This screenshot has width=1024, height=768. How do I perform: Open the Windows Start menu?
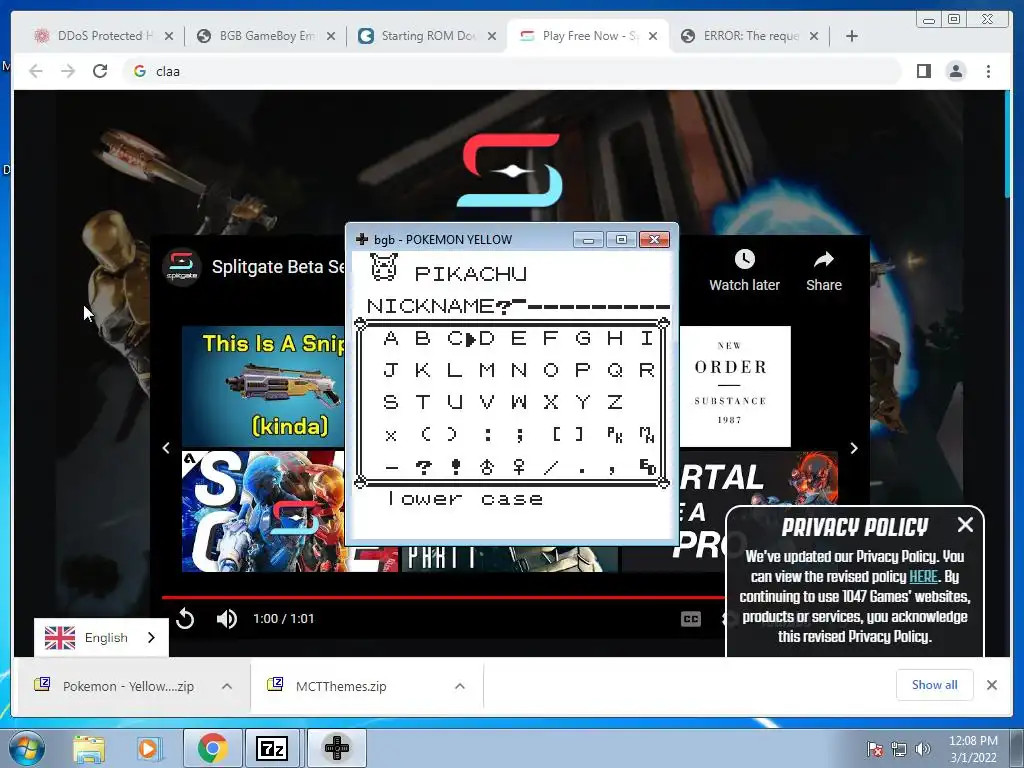coord(26,748)
